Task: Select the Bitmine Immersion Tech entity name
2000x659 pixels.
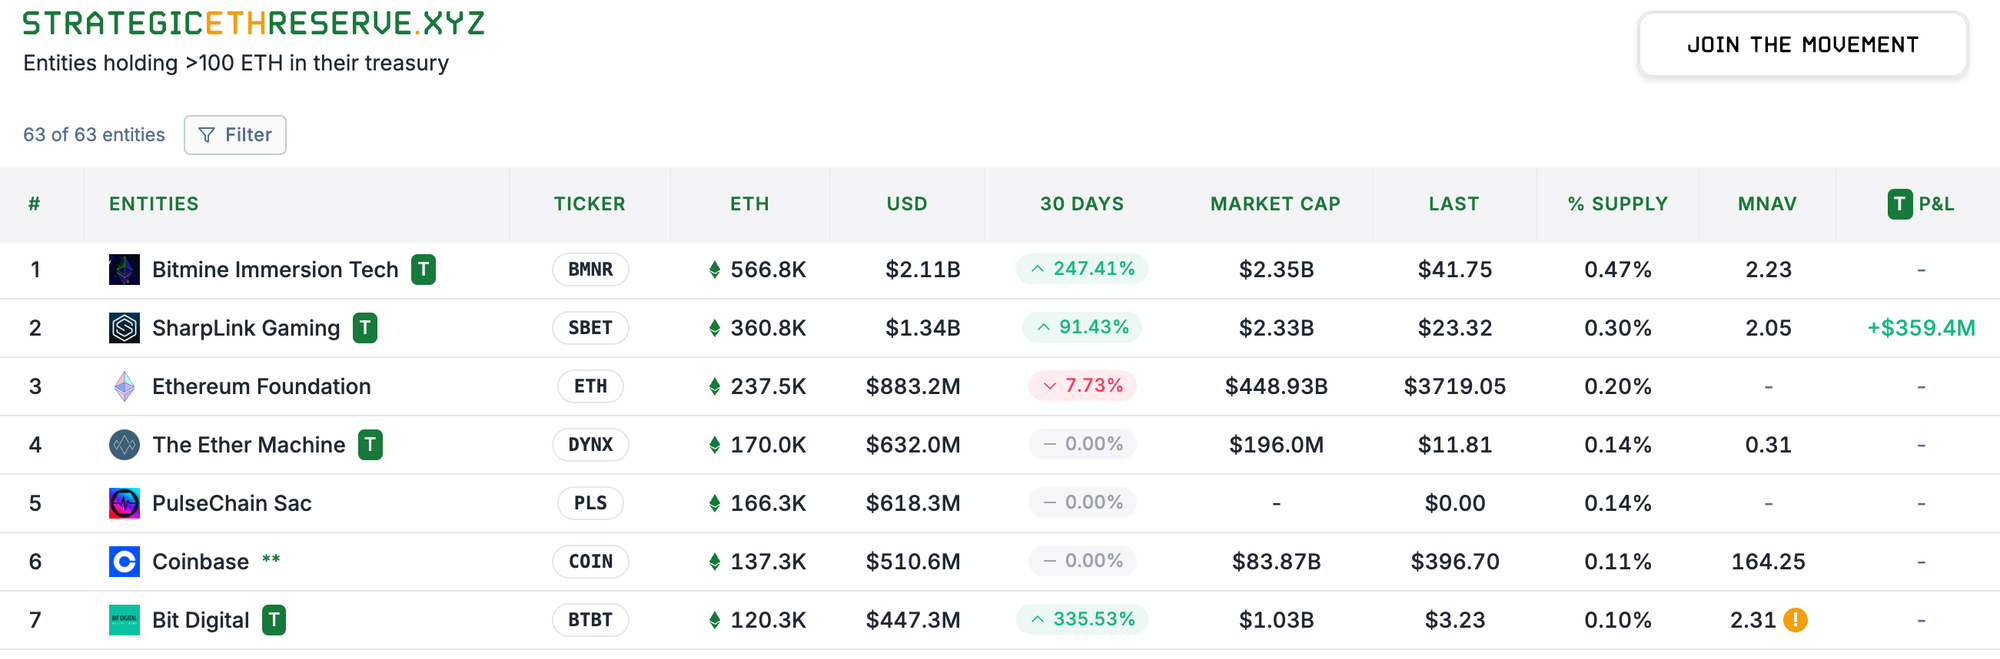Action: point(275,270)
